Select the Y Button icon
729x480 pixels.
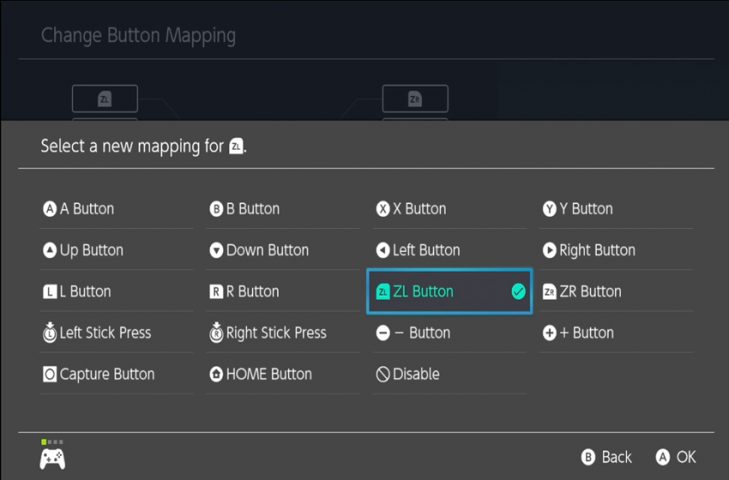(549, 209)
